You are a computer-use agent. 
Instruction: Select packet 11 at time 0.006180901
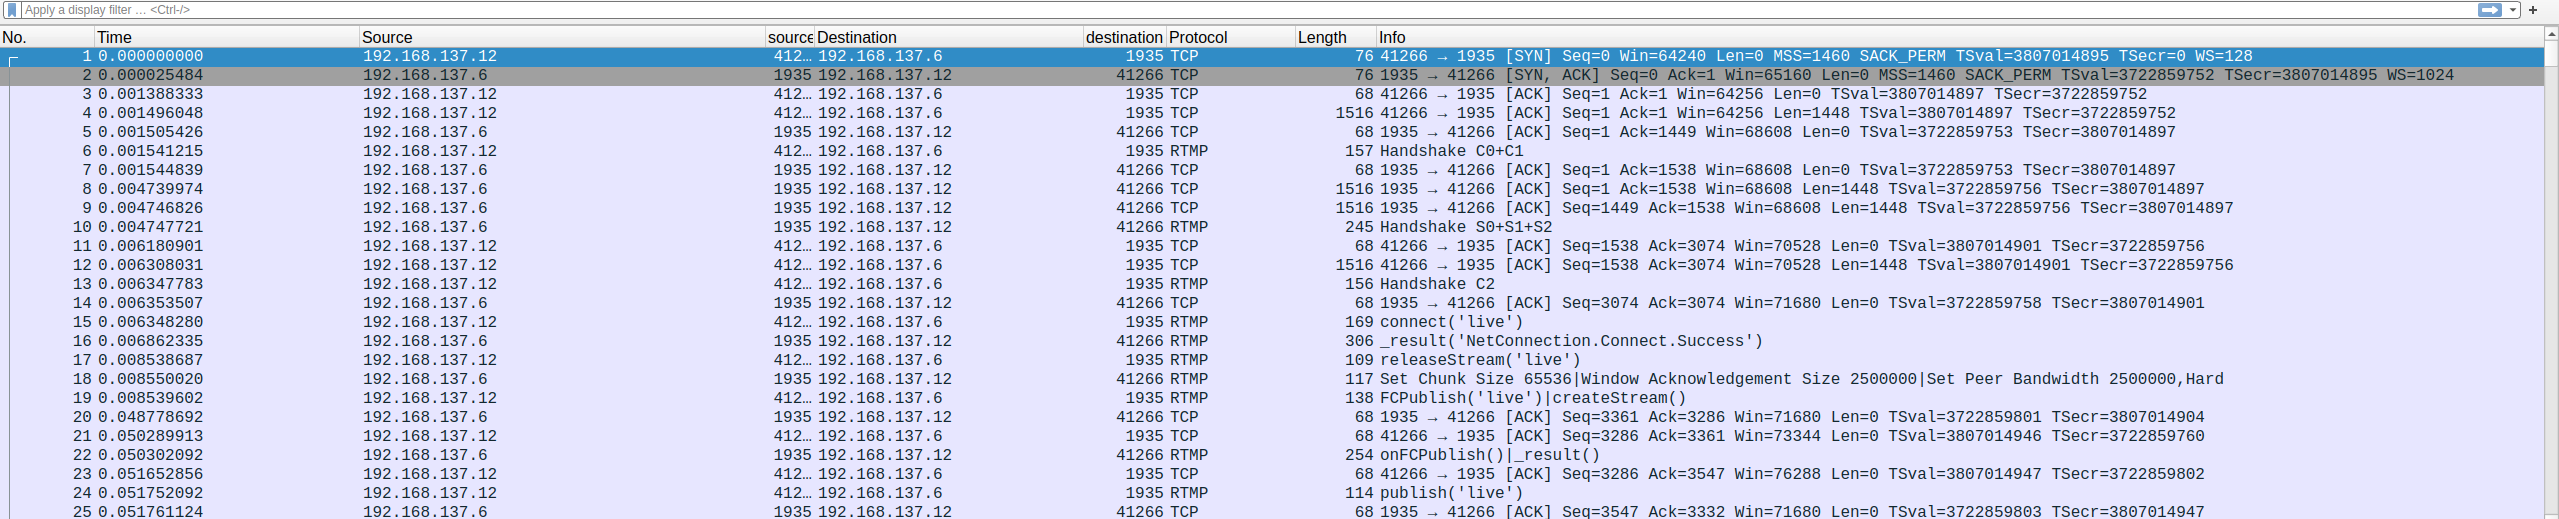point(1272,247)
